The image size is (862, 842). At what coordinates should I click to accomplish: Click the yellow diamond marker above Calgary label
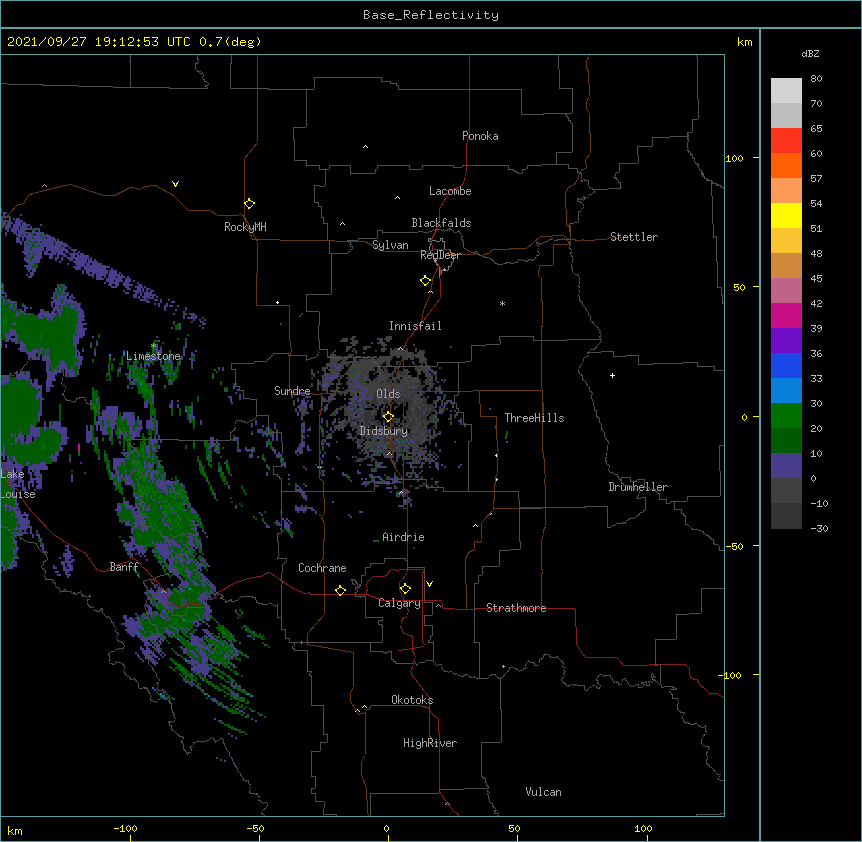click(x=405, y=589)
